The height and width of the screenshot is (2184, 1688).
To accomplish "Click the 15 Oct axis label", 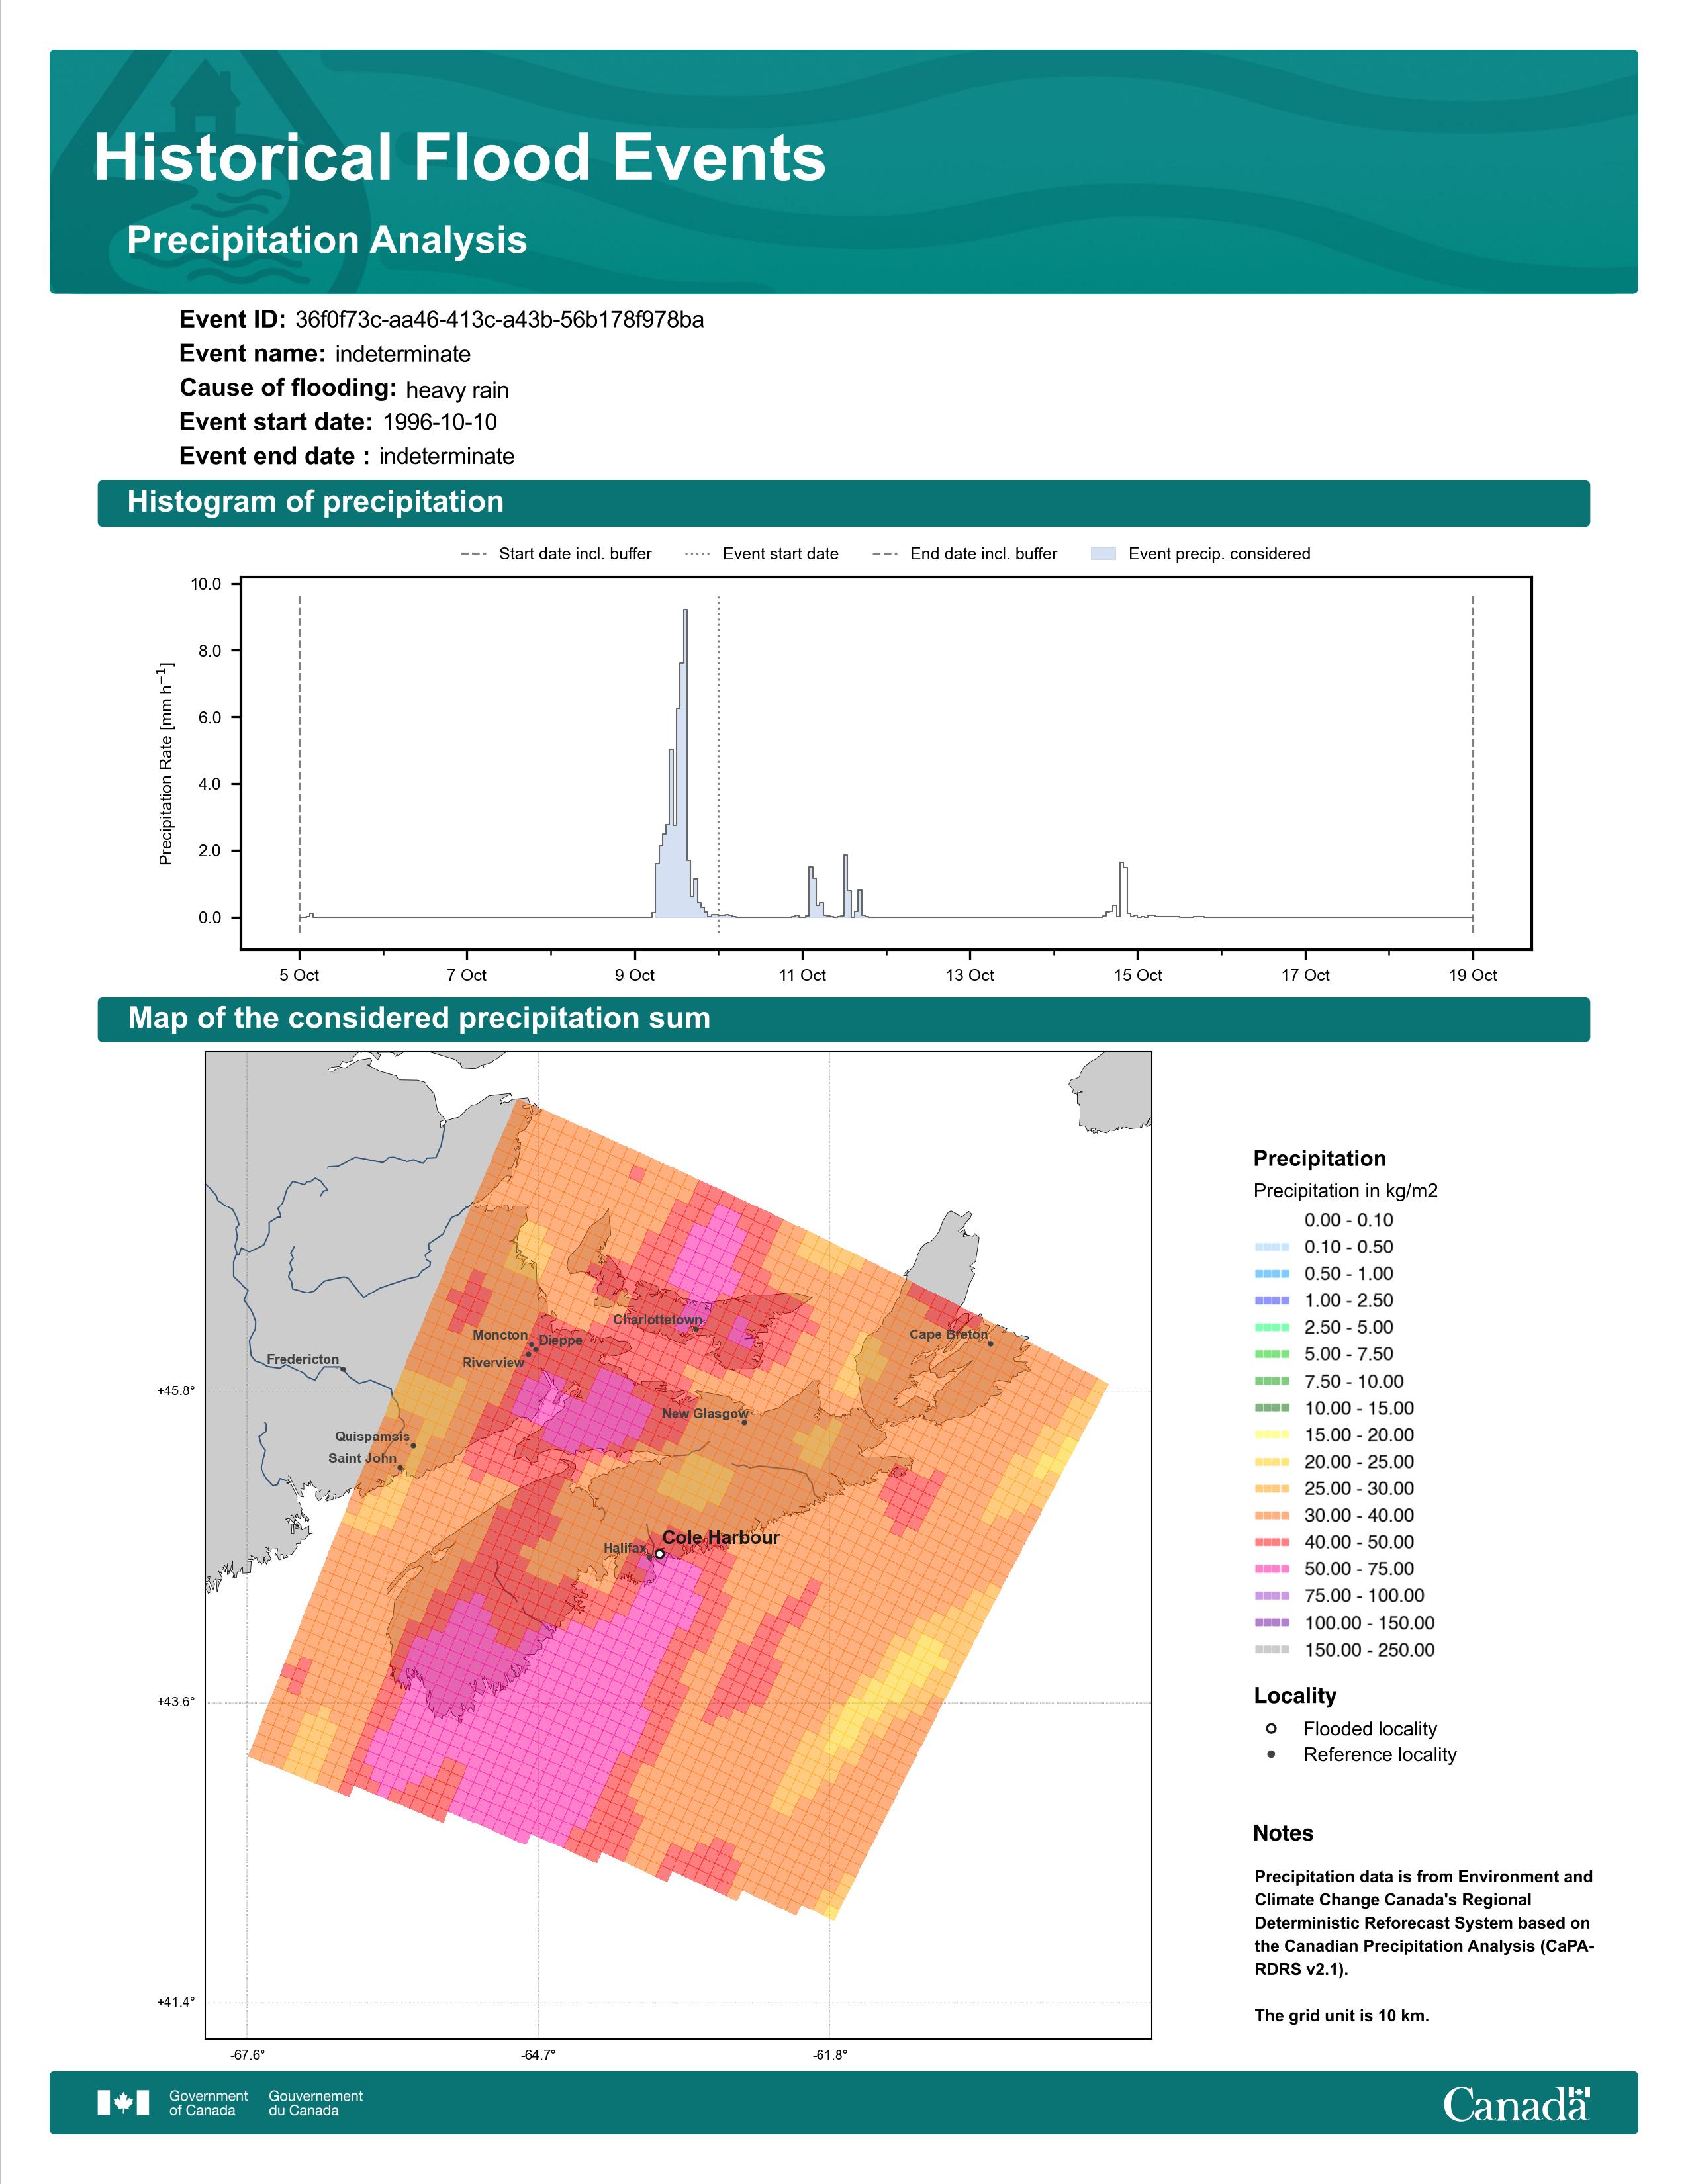I will [1138, 975].
